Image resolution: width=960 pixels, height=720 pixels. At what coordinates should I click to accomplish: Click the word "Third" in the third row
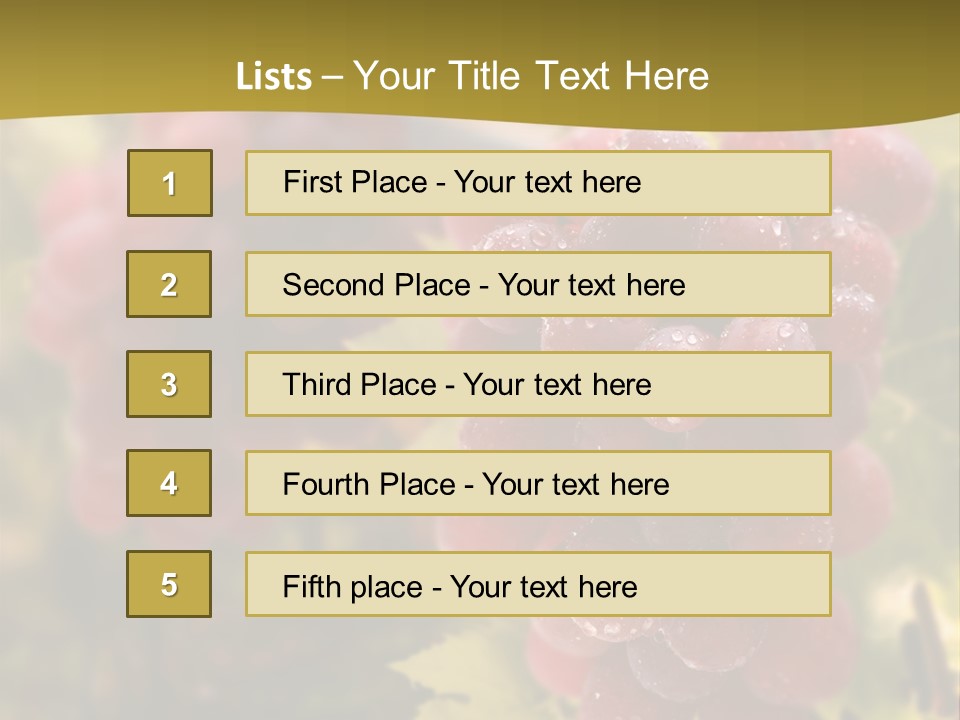coord(317,385)
